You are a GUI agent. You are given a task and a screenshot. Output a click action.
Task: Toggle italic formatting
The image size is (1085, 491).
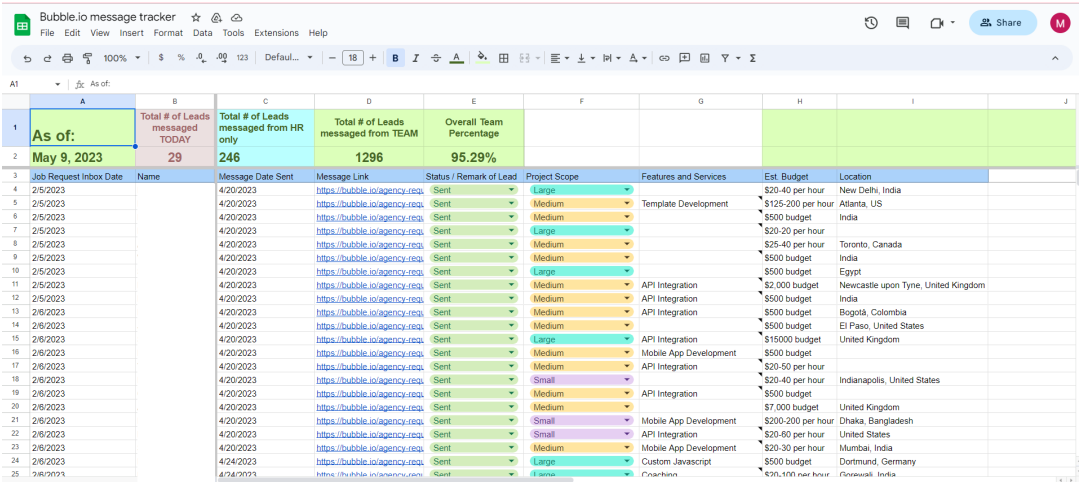[x=416, y=58]
